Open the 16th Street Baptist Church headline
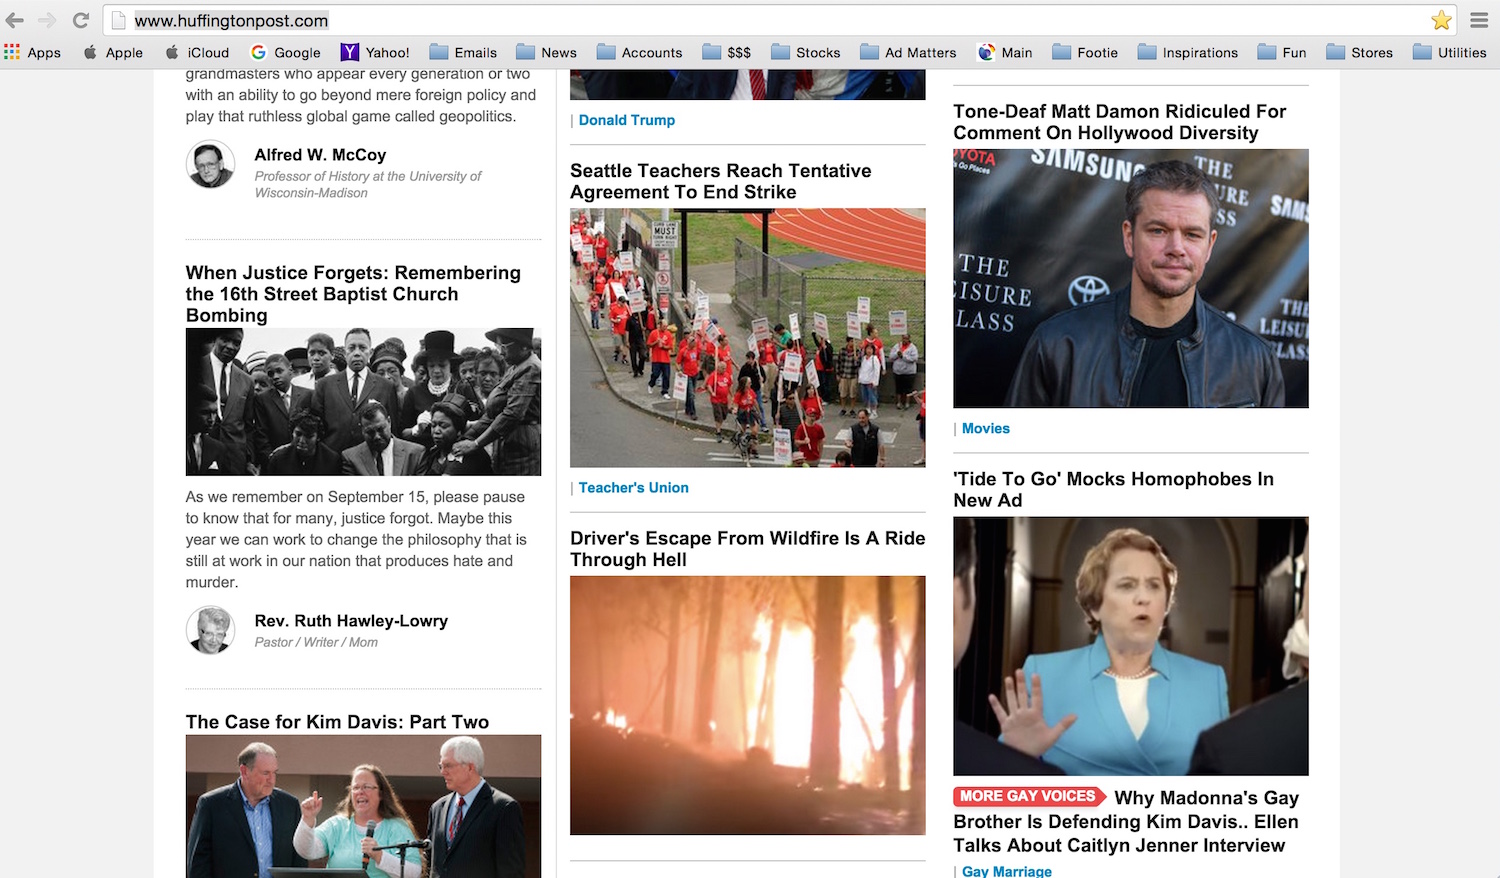The width and height of the screenshot is (1500, 878). [x=353, y=294]
